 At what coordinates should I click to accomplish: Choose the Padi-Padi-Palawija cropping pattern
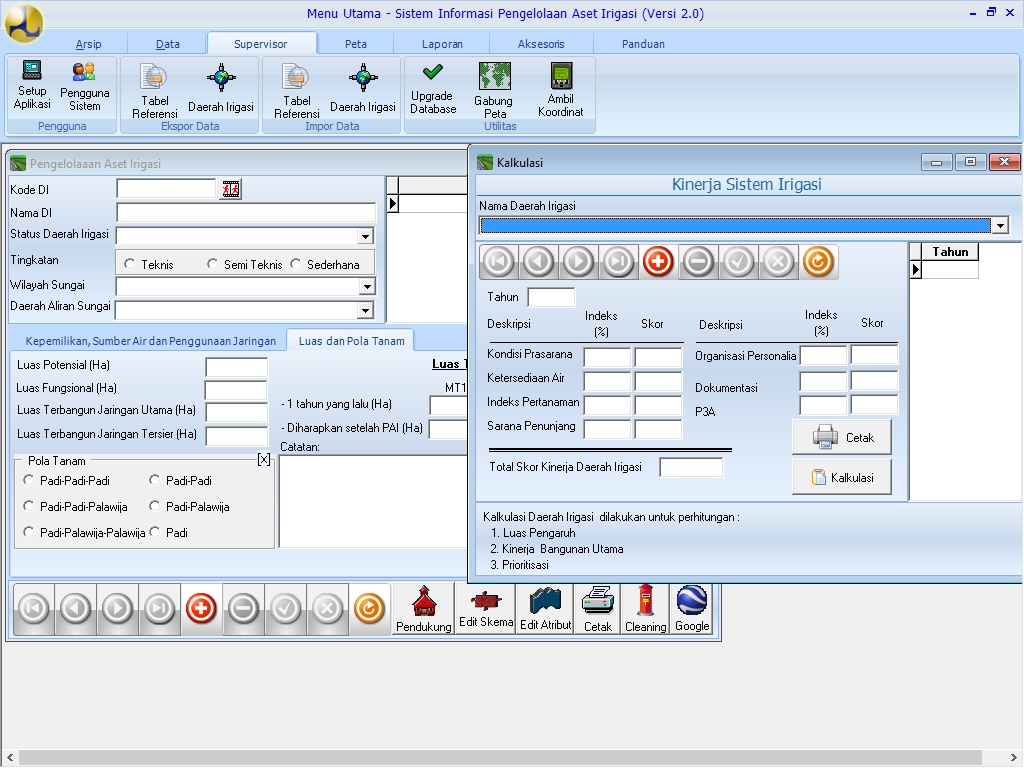point(29,507)
